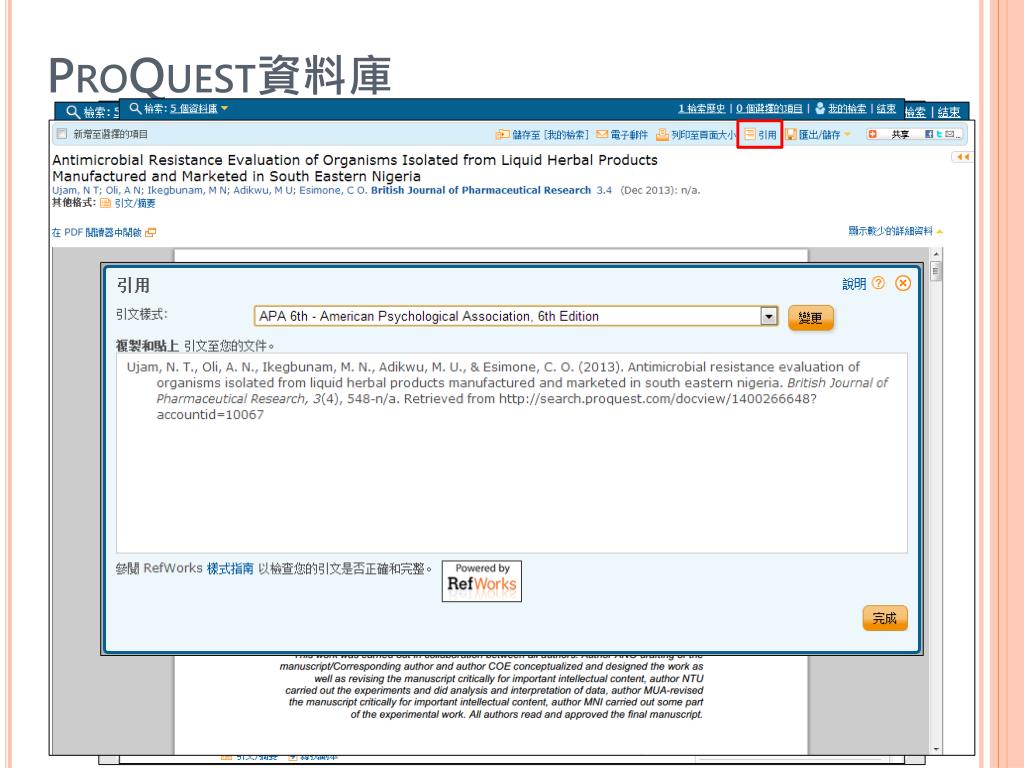Click inside the APA citation text box
The image size is (1024, 768).
tap(511, 453)
